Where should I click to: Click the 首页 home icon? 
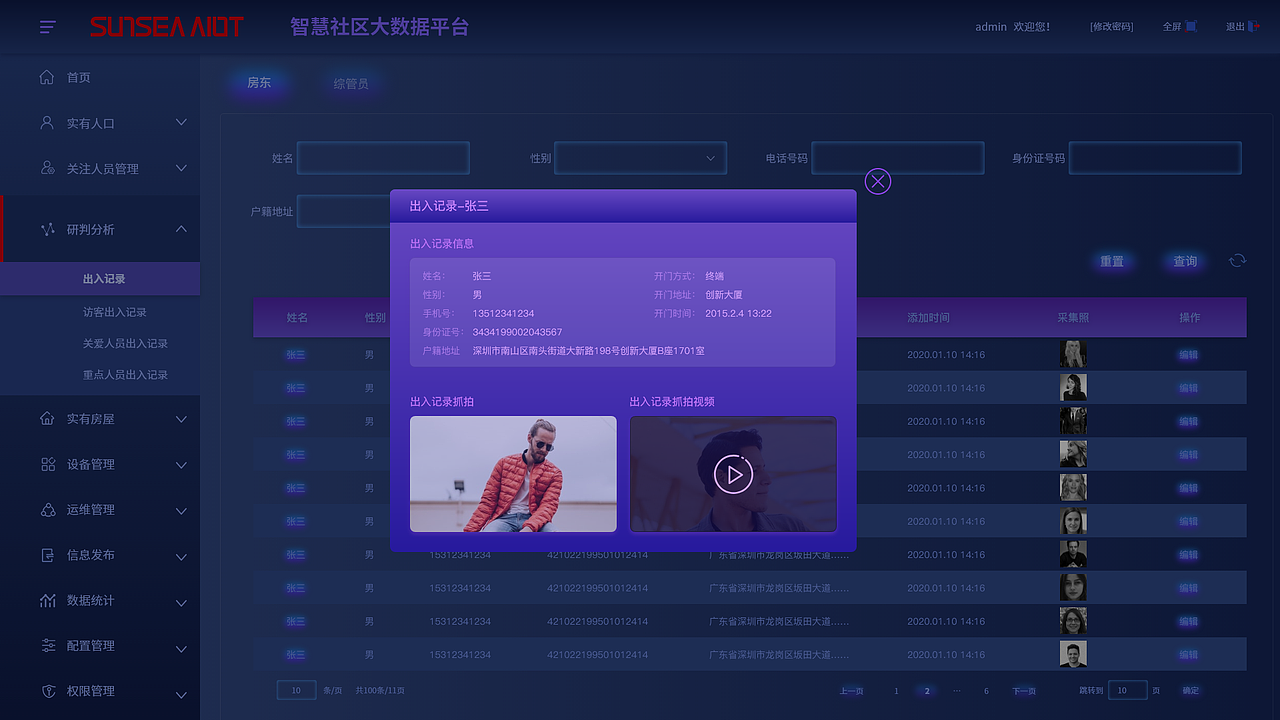[x=47, y=77]
